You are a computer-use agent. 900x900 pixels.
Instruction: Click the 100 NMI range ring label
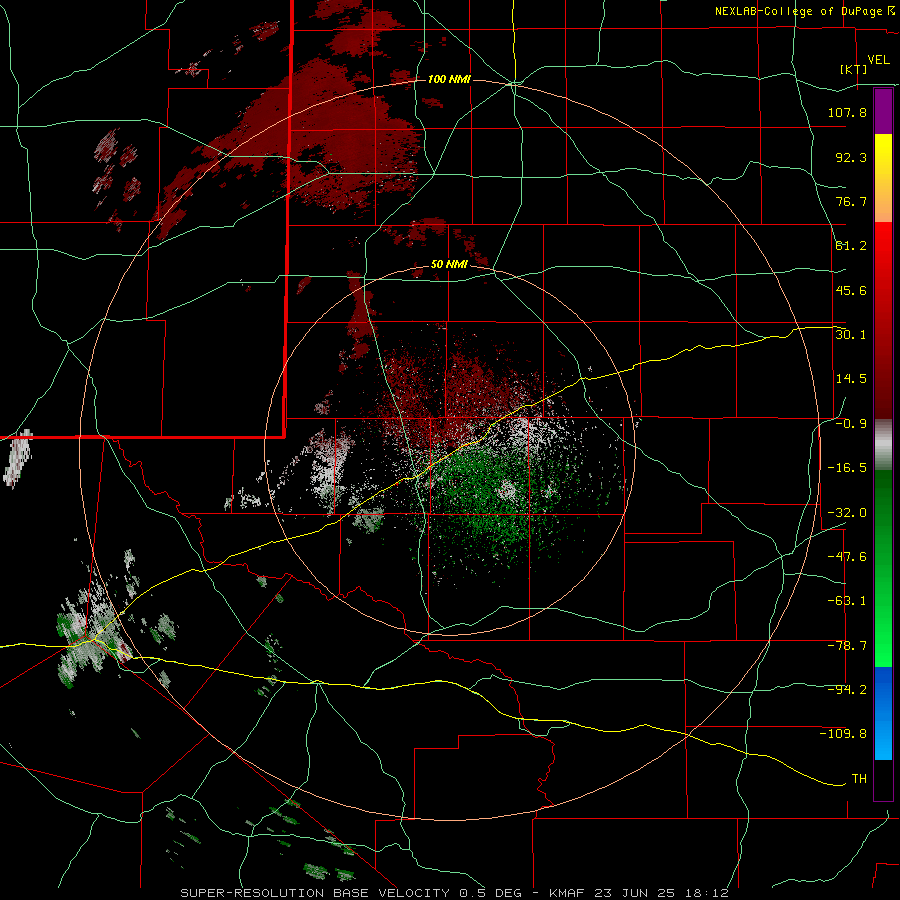coord(449,79)
